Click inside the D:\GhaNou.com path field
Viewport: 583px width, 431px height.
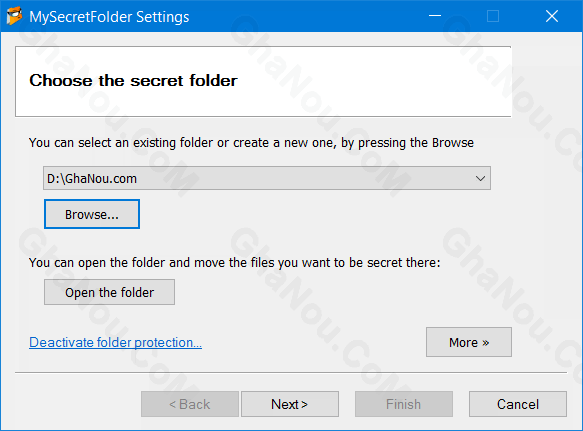257,178
